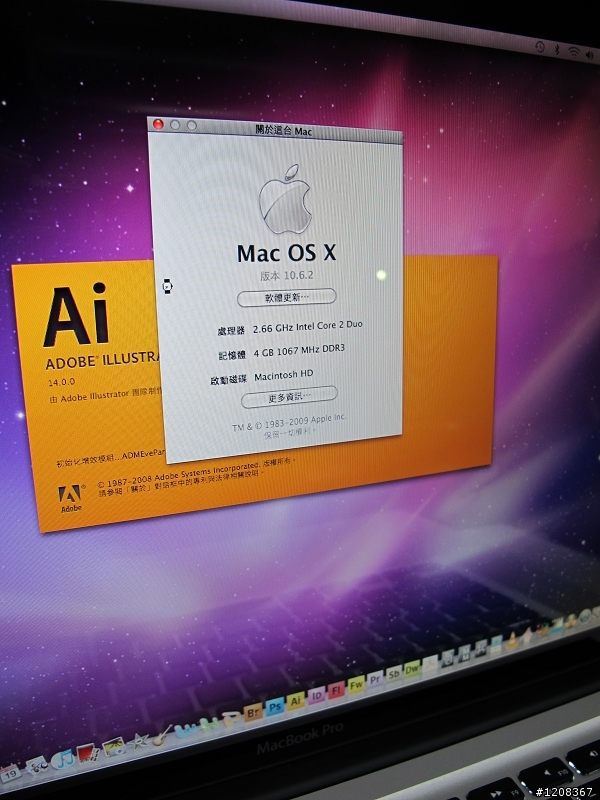The width and height of the screenshot is (600, 800).
Task: Open iMovie star icon in the Dock
Action: [x=138, y=741]
